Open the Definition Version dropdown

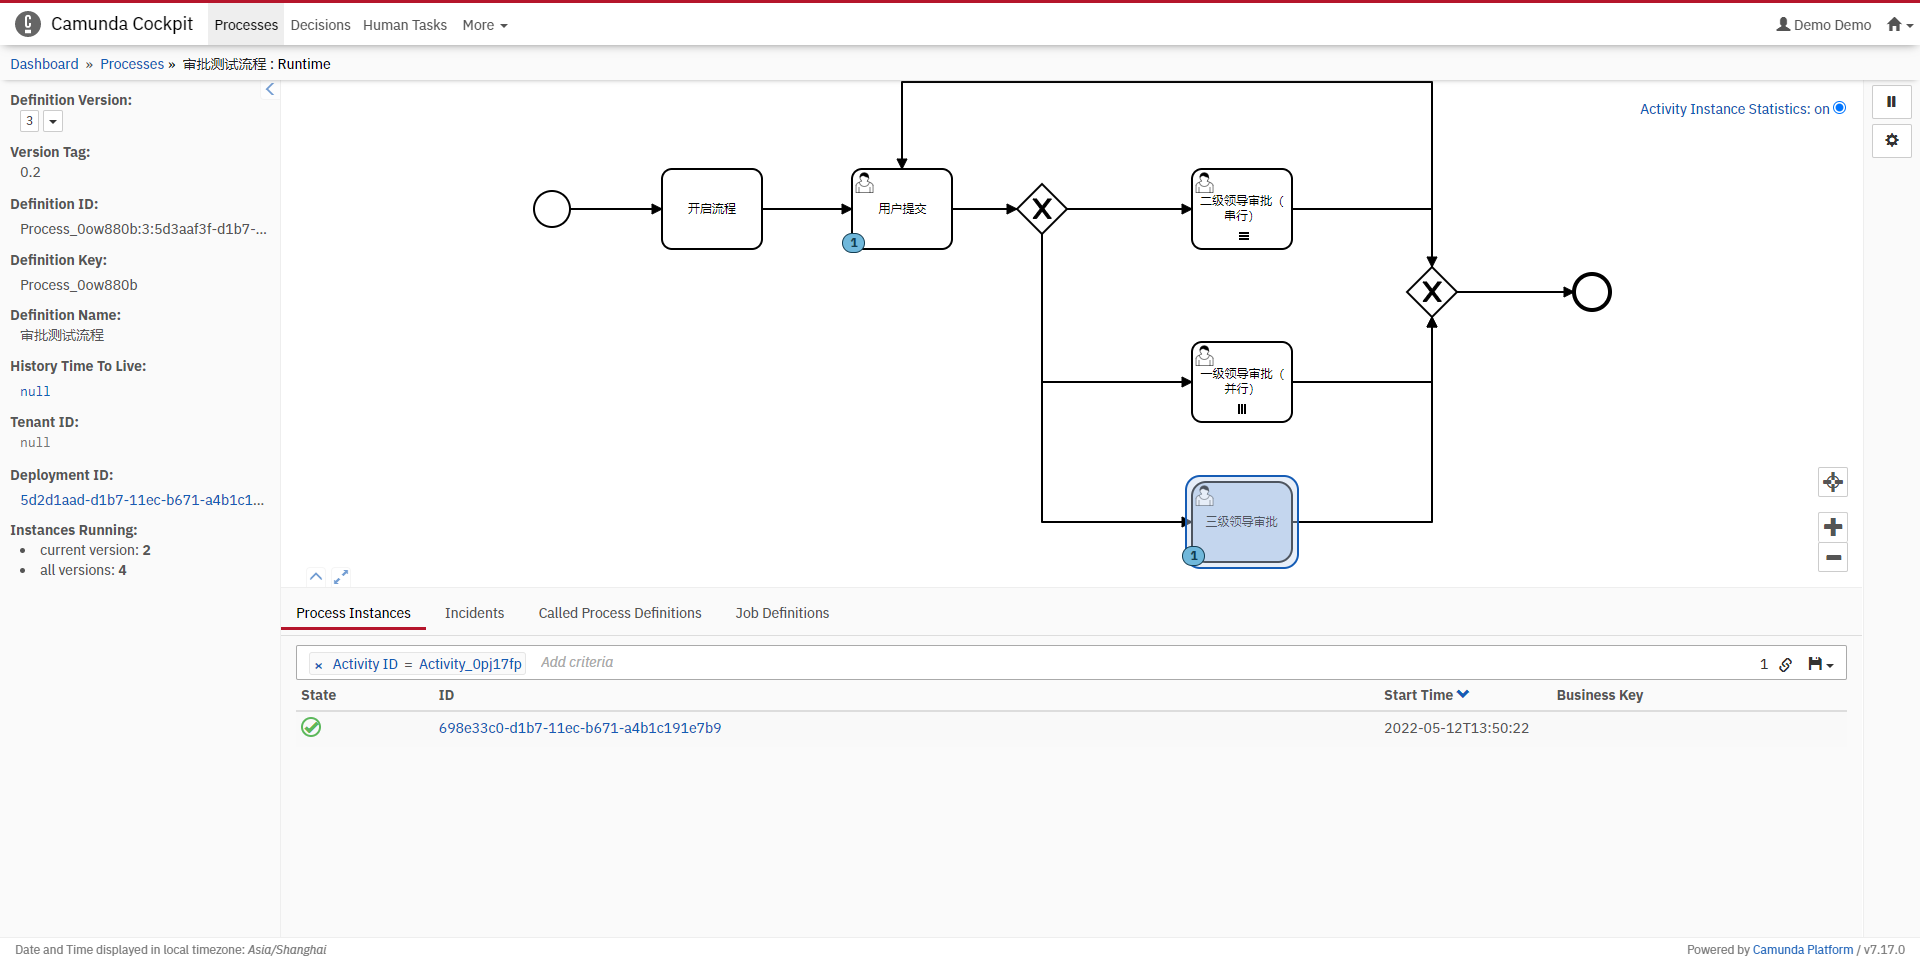coord(53,121)
